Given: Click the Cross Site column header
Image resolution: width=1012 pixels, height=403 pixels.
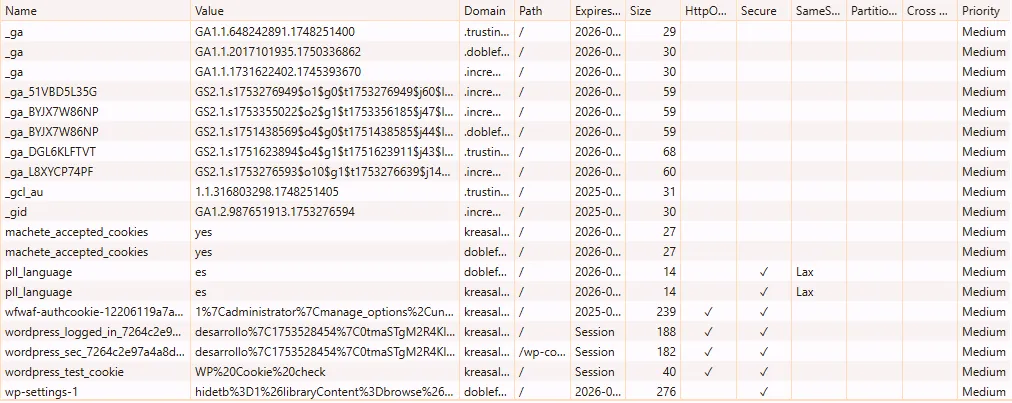Looking at the screenshot, I should 929,11.
